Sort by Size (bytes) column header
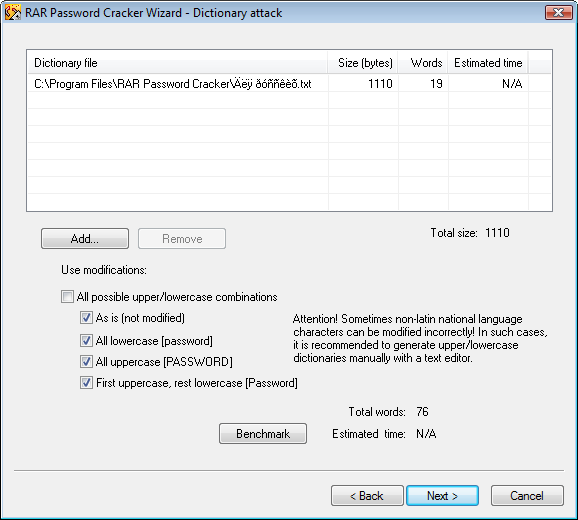Image resolution: width=578 pixels, height=520 pixels. [x=363, y=63]
